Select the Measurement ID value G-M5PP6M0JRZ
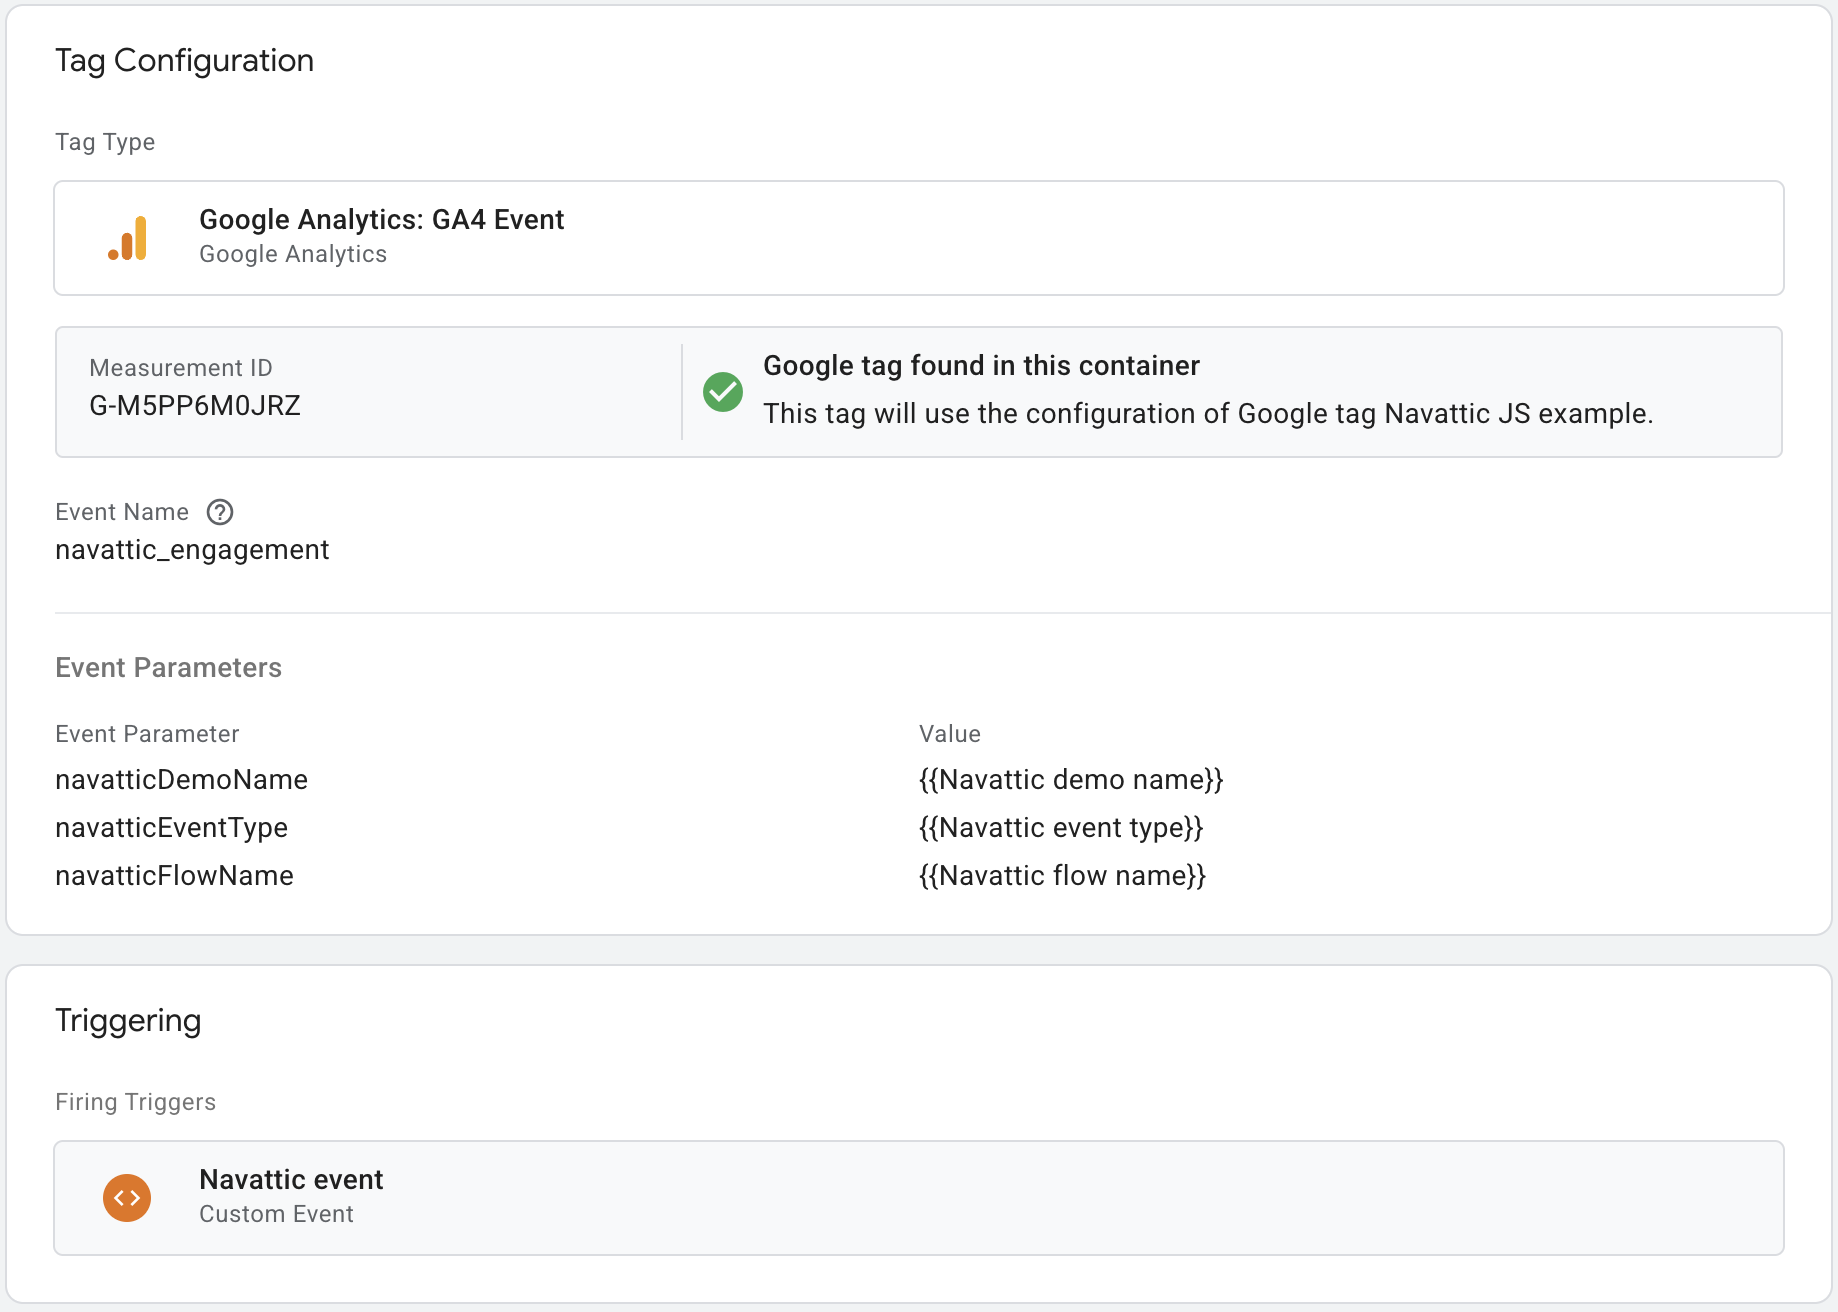Image resolution: width=1838 pixels, height=1312 pixels. (195, 405)
